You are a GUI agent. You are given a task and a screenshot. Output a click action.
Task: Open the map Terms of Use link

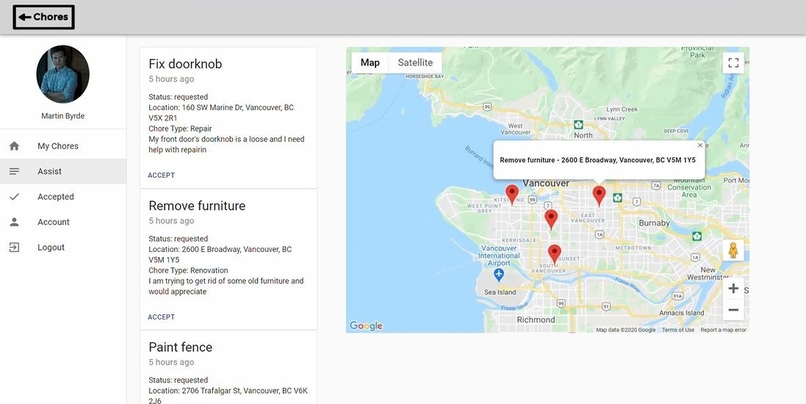(677, 330)
